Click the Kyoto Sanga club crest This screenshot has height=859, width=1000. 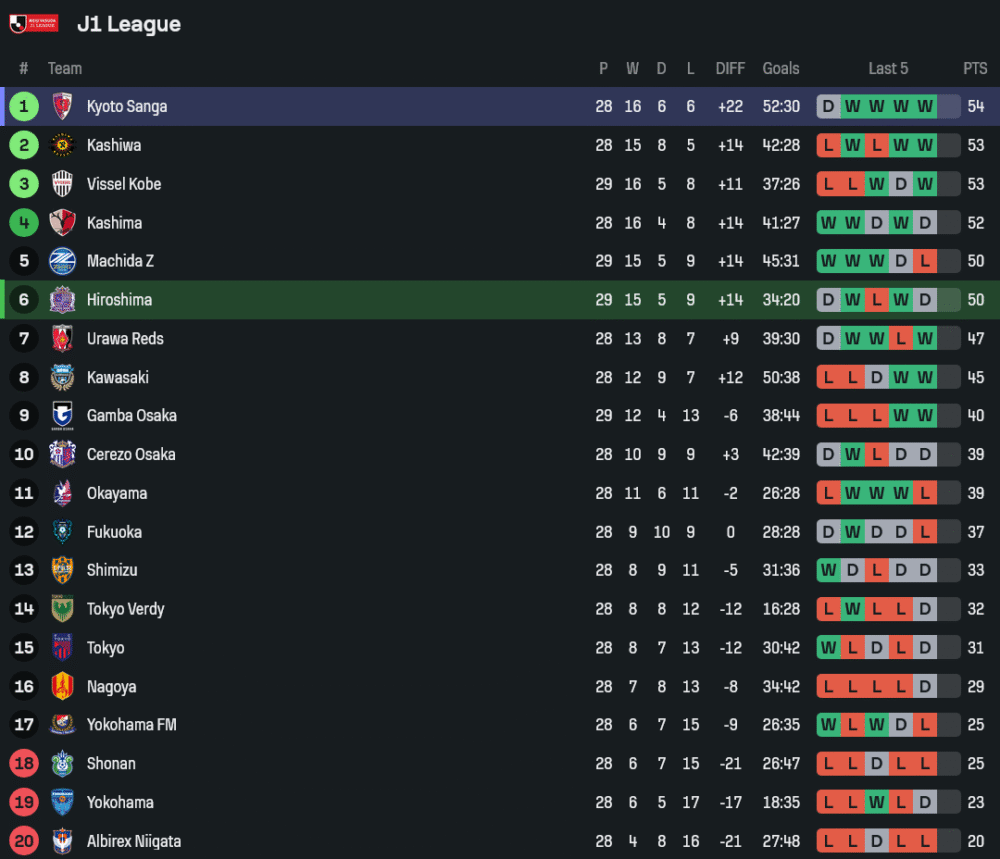62,106
